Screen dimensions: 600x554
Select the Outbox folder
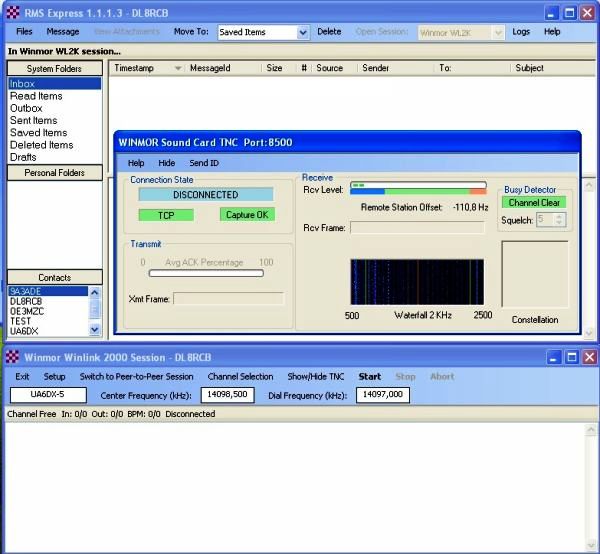point(26,108)
